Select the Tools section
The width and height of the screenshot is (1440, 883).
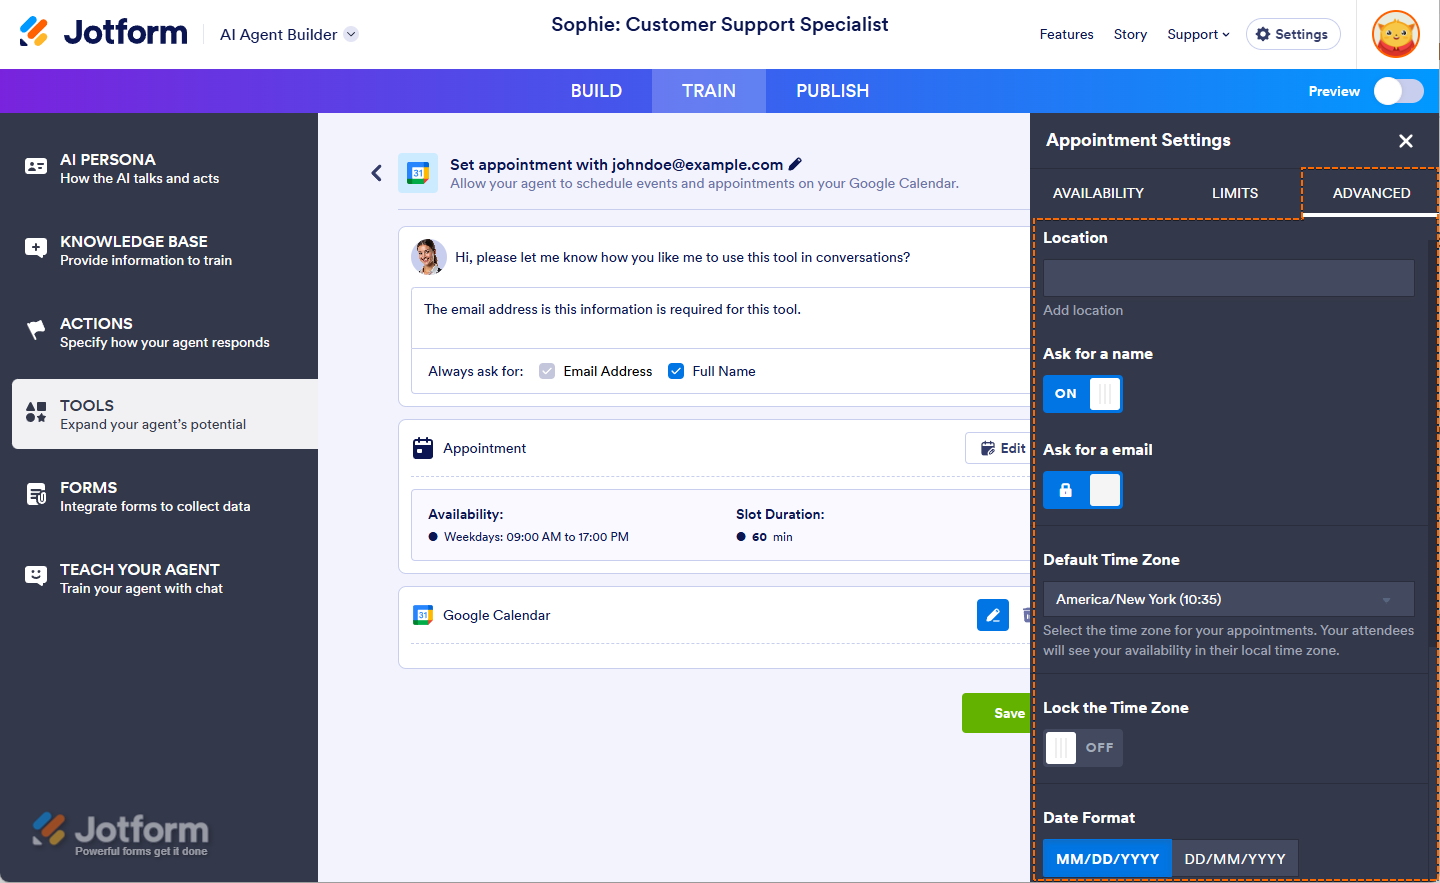pos(165,414)
